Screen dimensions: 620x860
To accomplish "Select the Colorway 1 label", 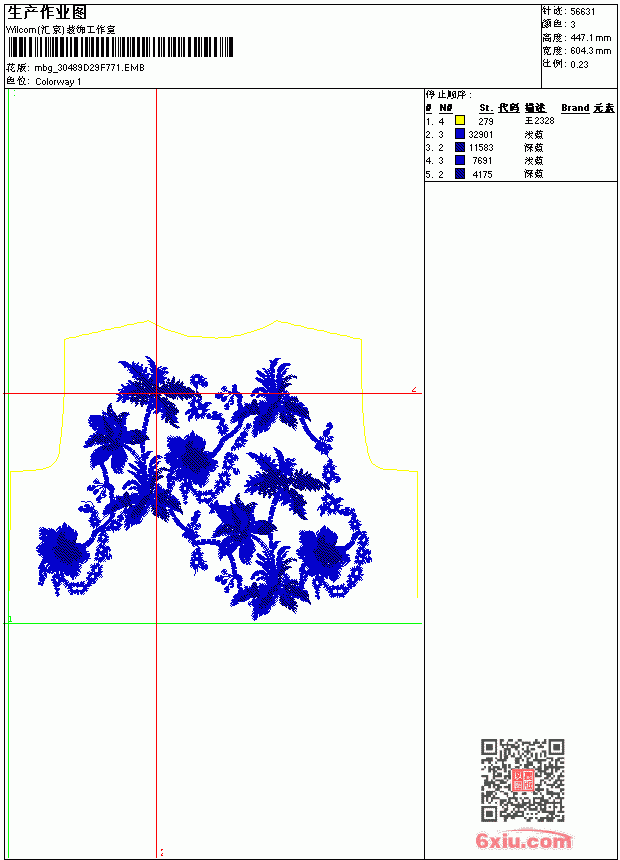I will coord(58,82).
